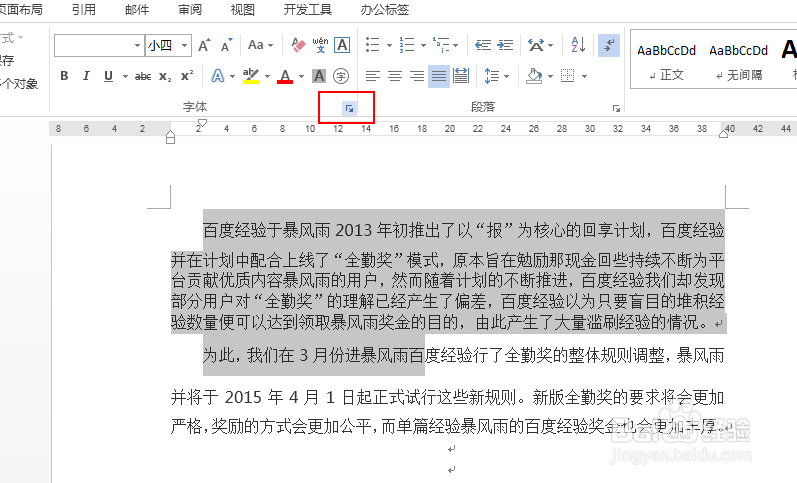Apply bulleted list
The image size is (797, 483).
pos(373,45)
